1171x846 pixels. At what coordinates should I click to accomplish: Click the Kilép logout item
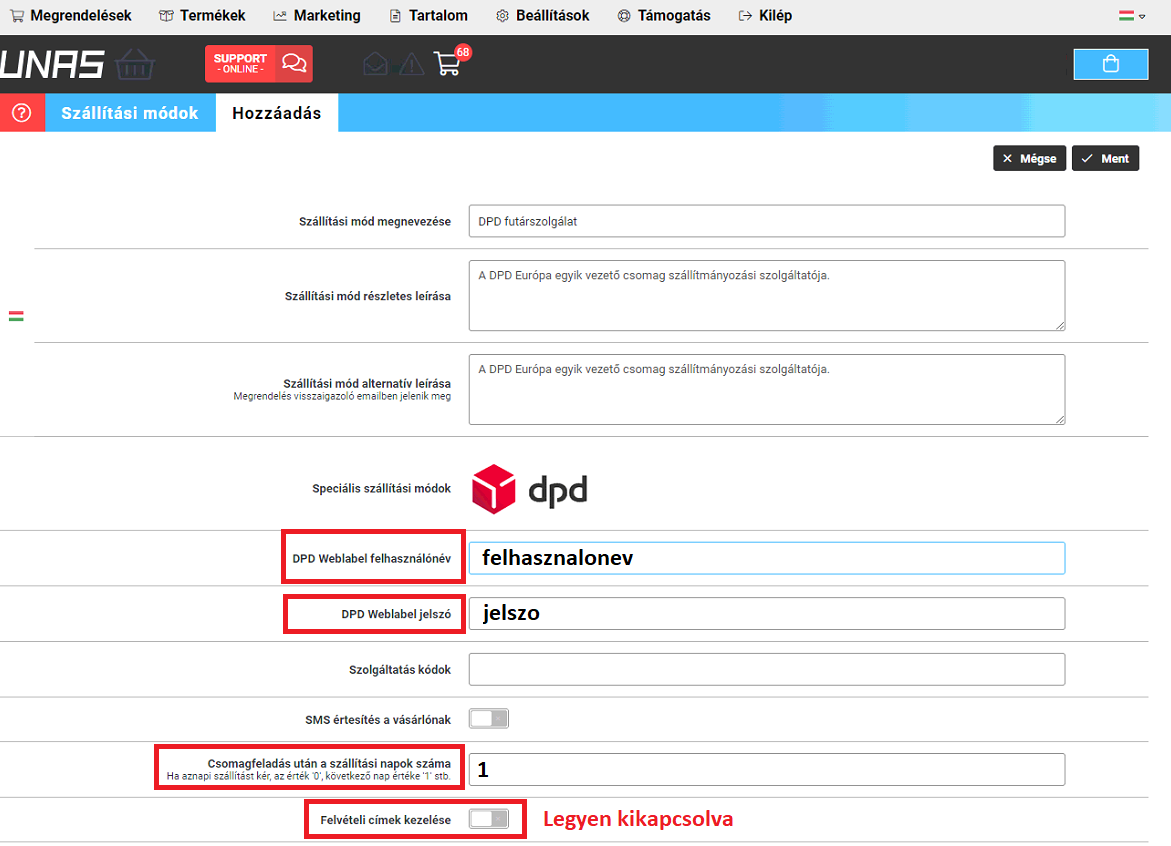pyautogui.click(x=765, y=16)
